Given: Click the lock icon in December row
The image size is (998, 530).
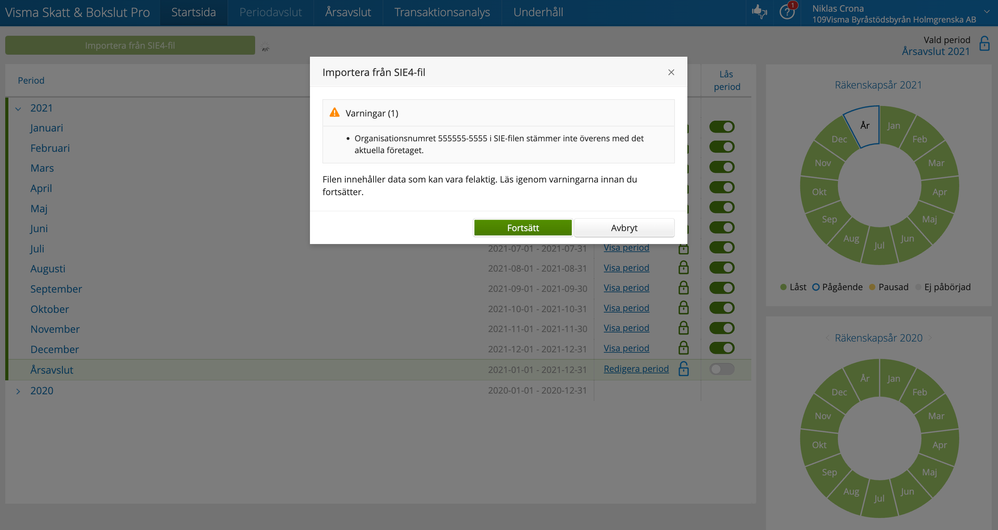Looking at the screenshot, I should (x=684, y=349).
